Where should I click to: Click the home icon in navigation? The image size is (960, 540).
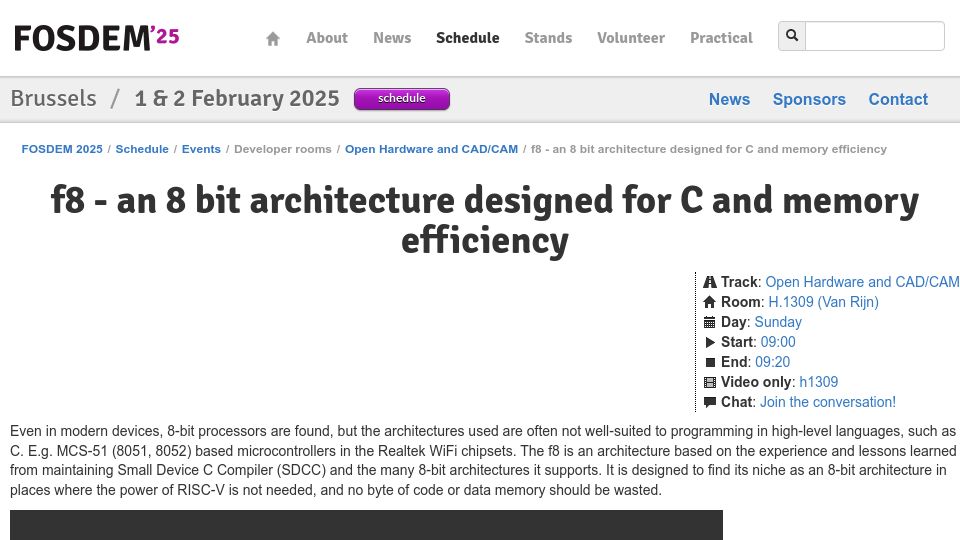273,39
